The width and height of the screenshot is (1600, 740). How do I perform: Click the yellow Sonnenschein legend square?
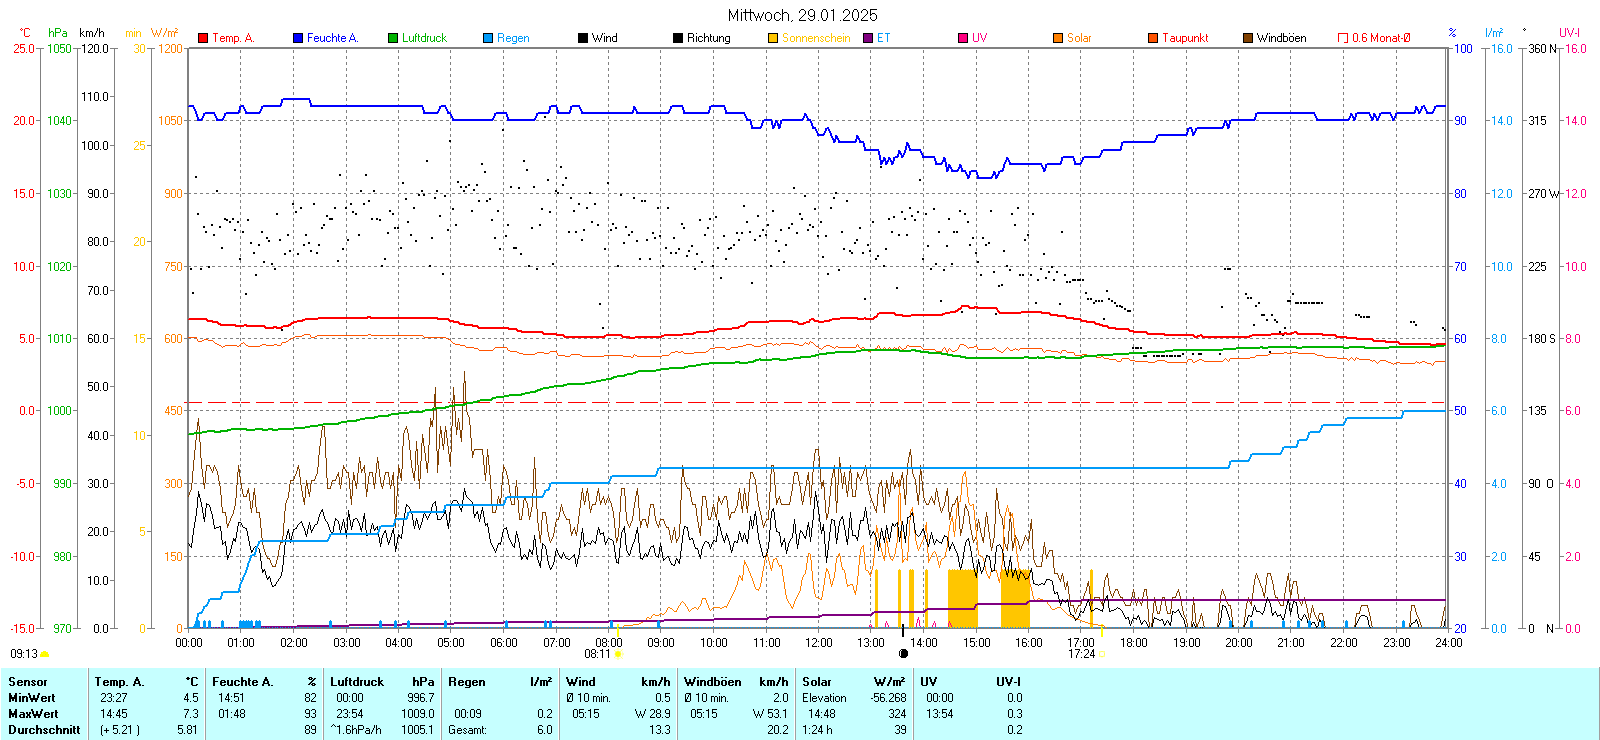point(773,38)
